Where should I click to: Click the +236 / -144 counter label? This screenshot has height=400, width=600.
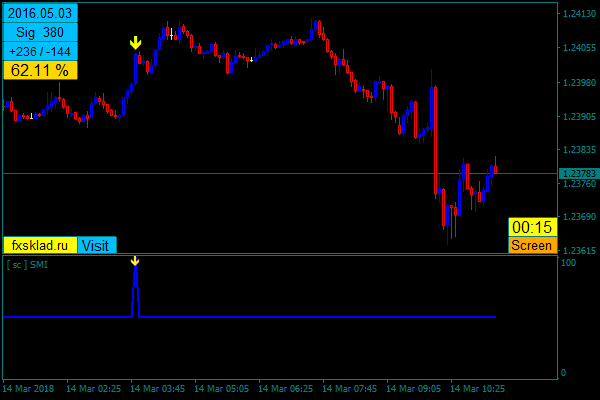40,51
